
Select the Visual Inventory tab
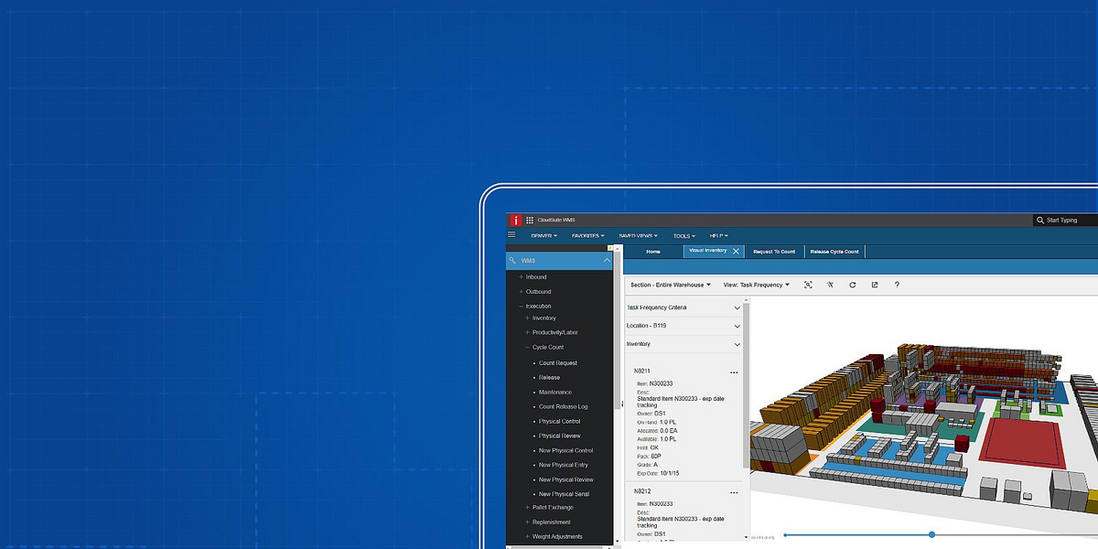(x=707, y=250)
